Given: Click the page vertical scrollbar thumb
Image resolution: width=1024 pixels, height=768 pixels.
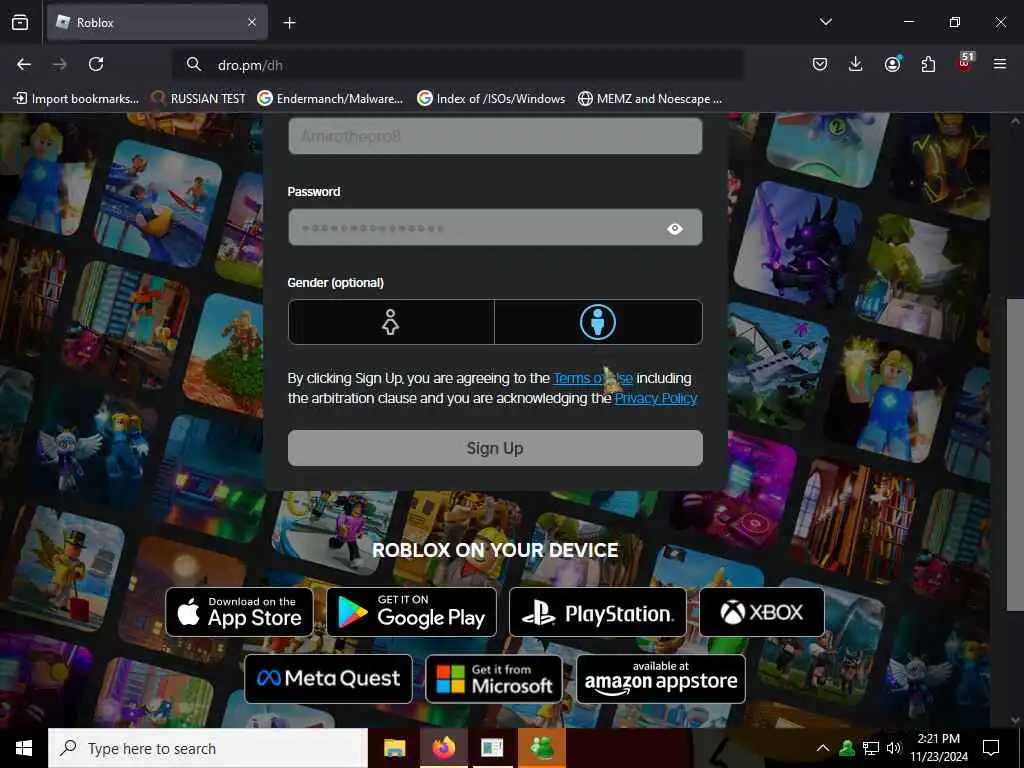Looking at the screenshot, I should [x=1015, y=455].
